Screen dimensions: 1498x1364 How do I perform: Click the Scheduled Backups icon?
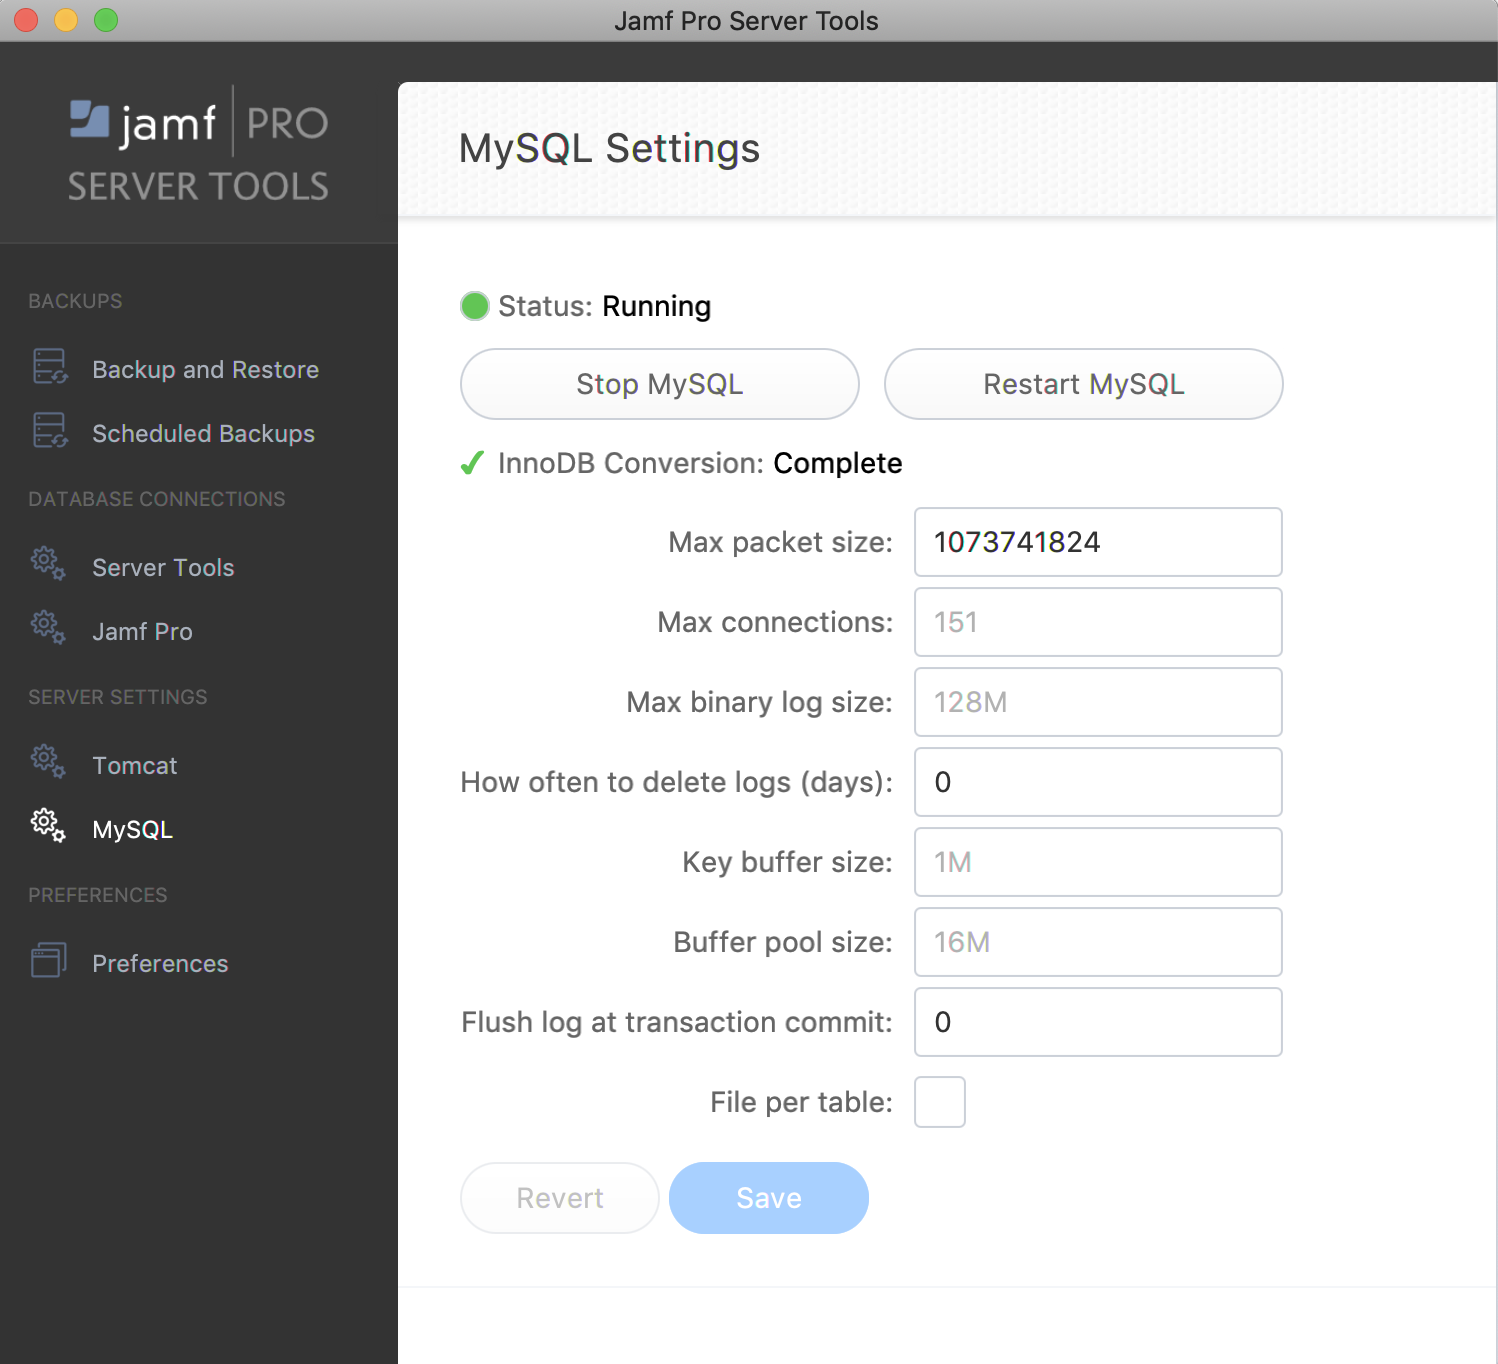coord(49,430)
